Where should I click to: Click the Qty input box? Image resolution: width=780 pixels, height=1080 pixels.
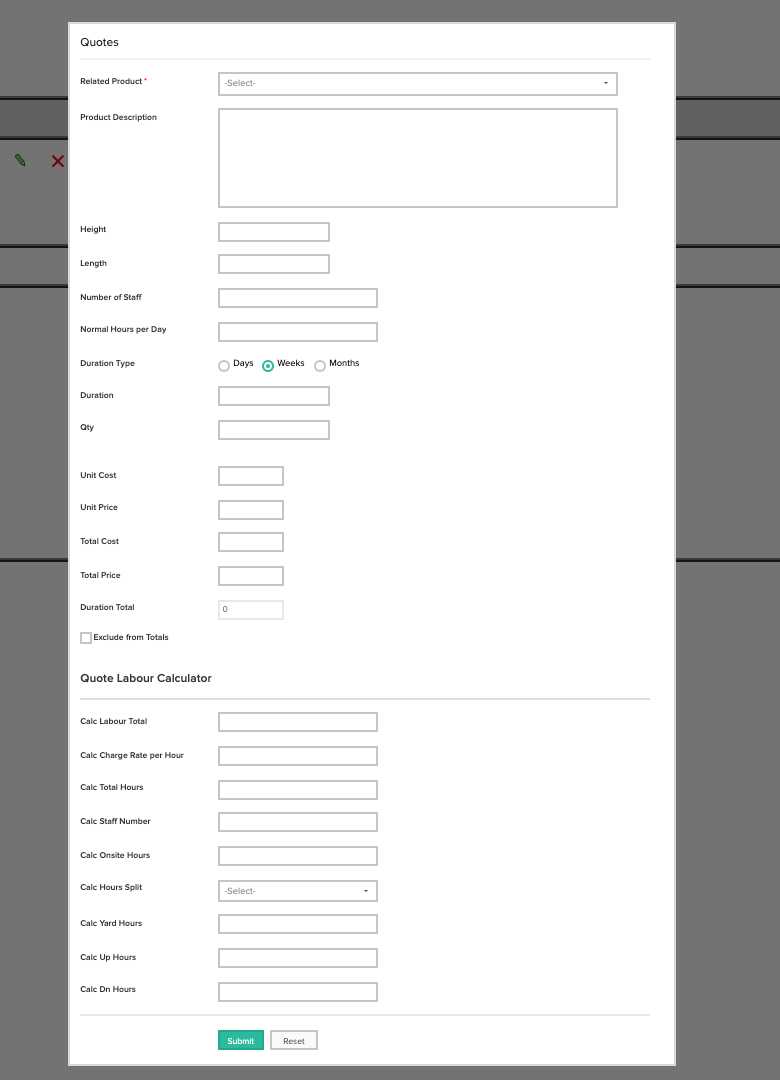click(274, 430)
